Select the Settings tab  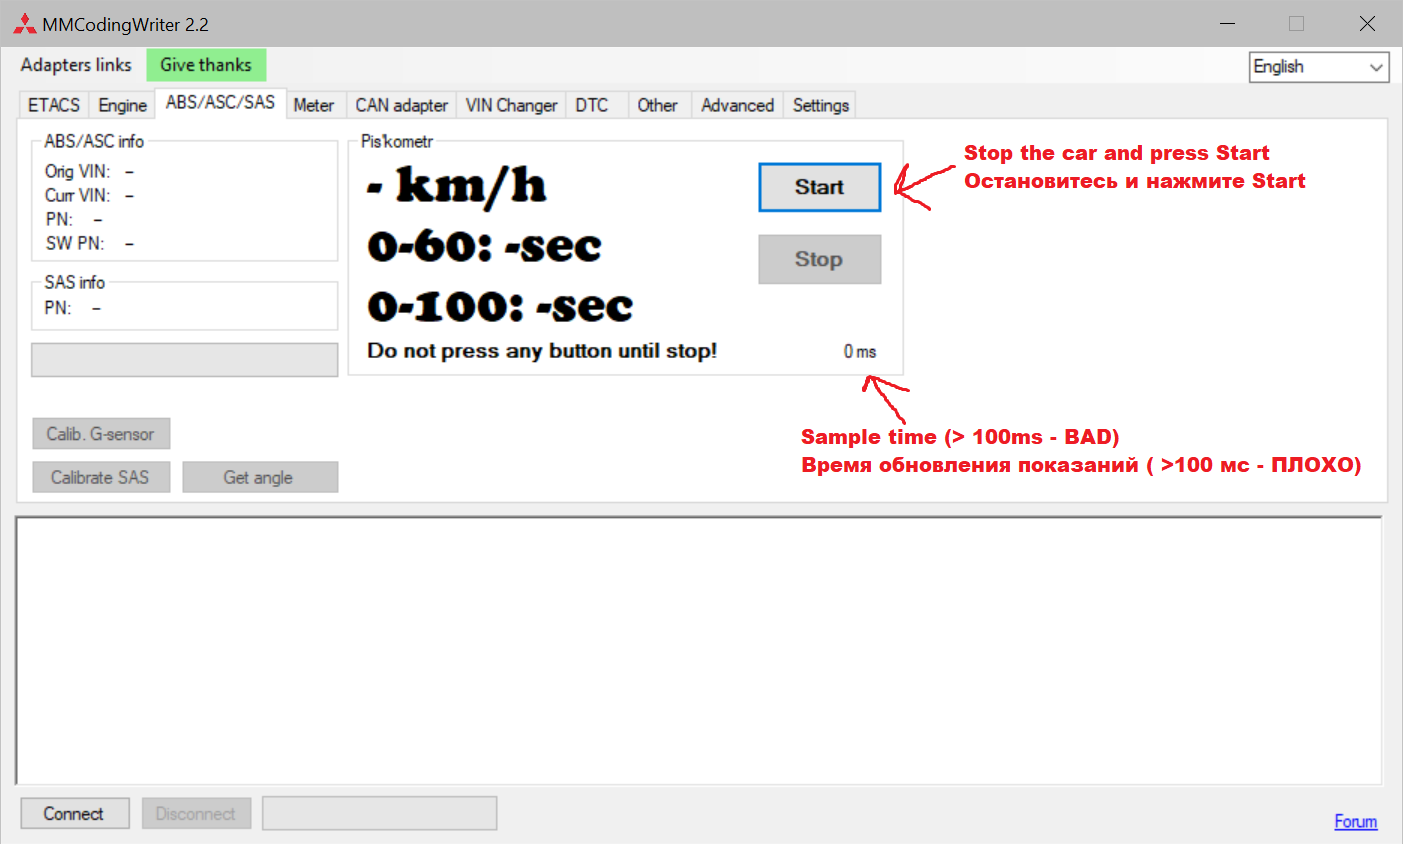coord(820,106)
